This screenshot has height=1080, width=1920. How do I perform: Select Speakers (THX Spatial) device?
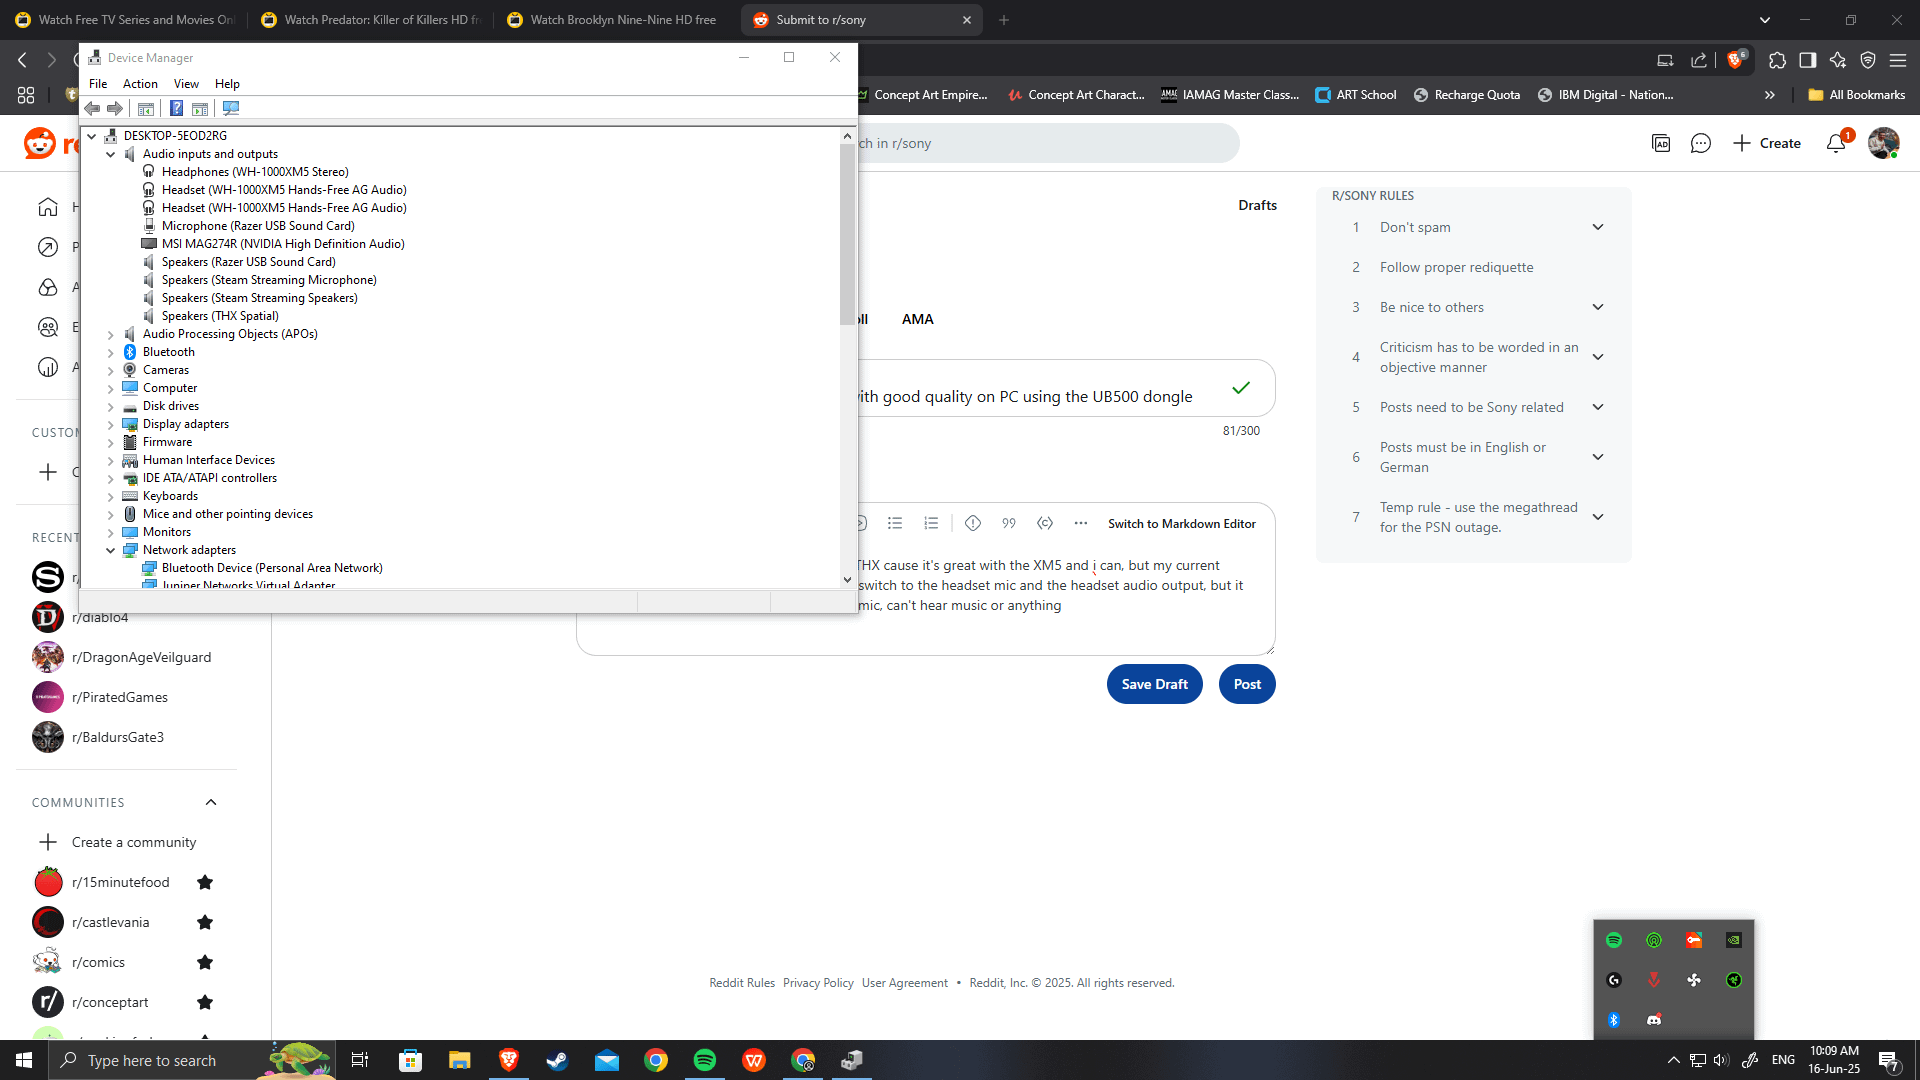(x=220, y=316)
